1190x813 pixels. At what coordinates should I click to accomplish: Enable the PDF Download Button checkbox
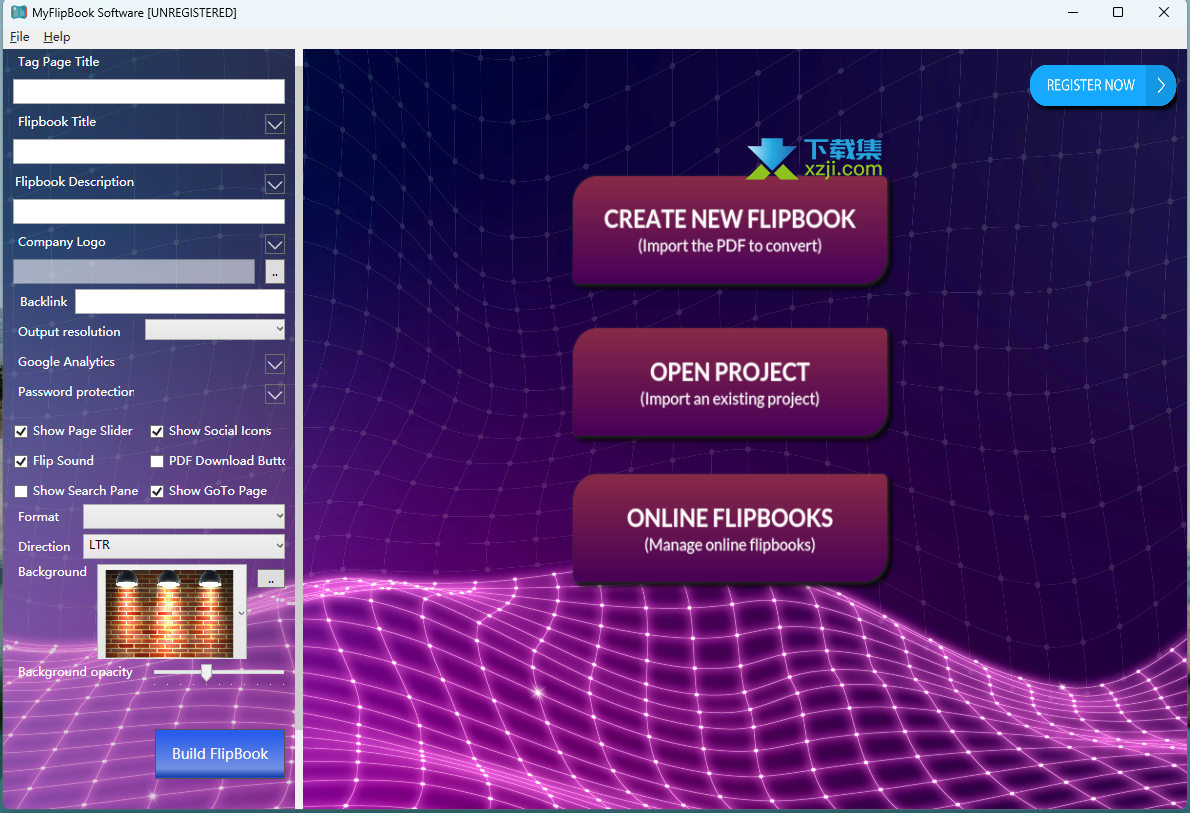[x=157, y=461]
